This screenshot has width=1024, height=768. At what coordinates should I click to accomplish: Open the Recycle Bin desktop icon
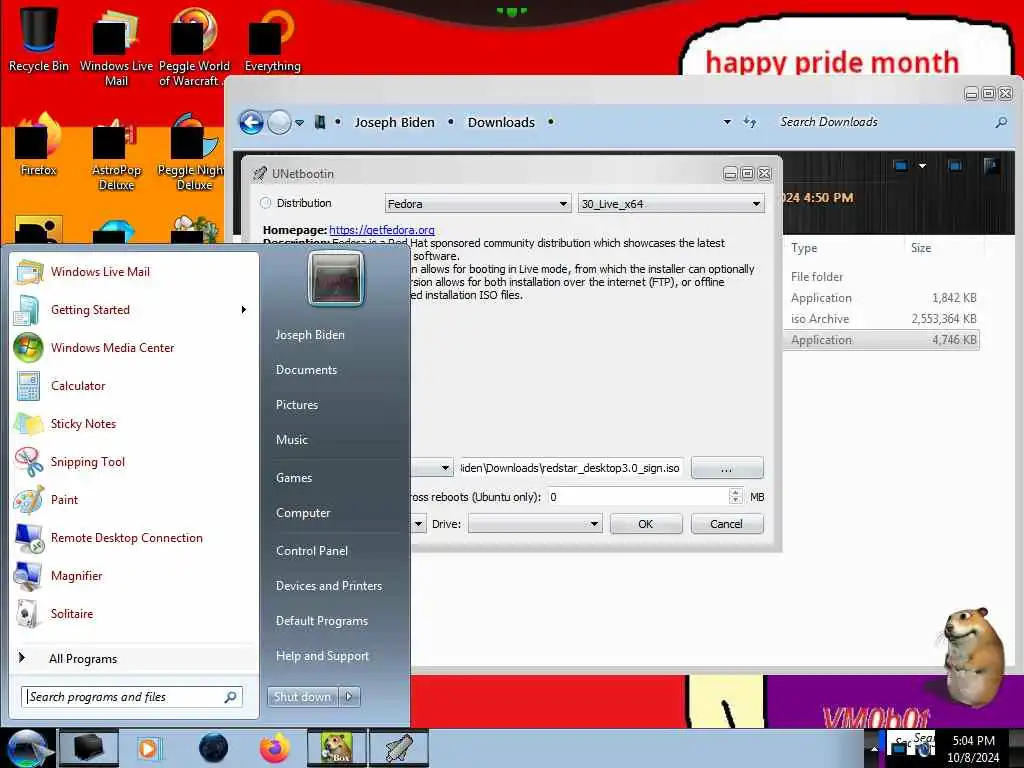38,39
